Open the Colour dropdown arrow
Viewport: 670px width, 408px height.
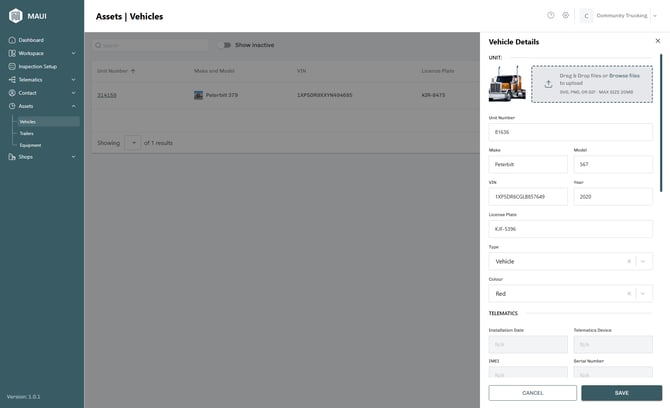(x=644, y=294)
